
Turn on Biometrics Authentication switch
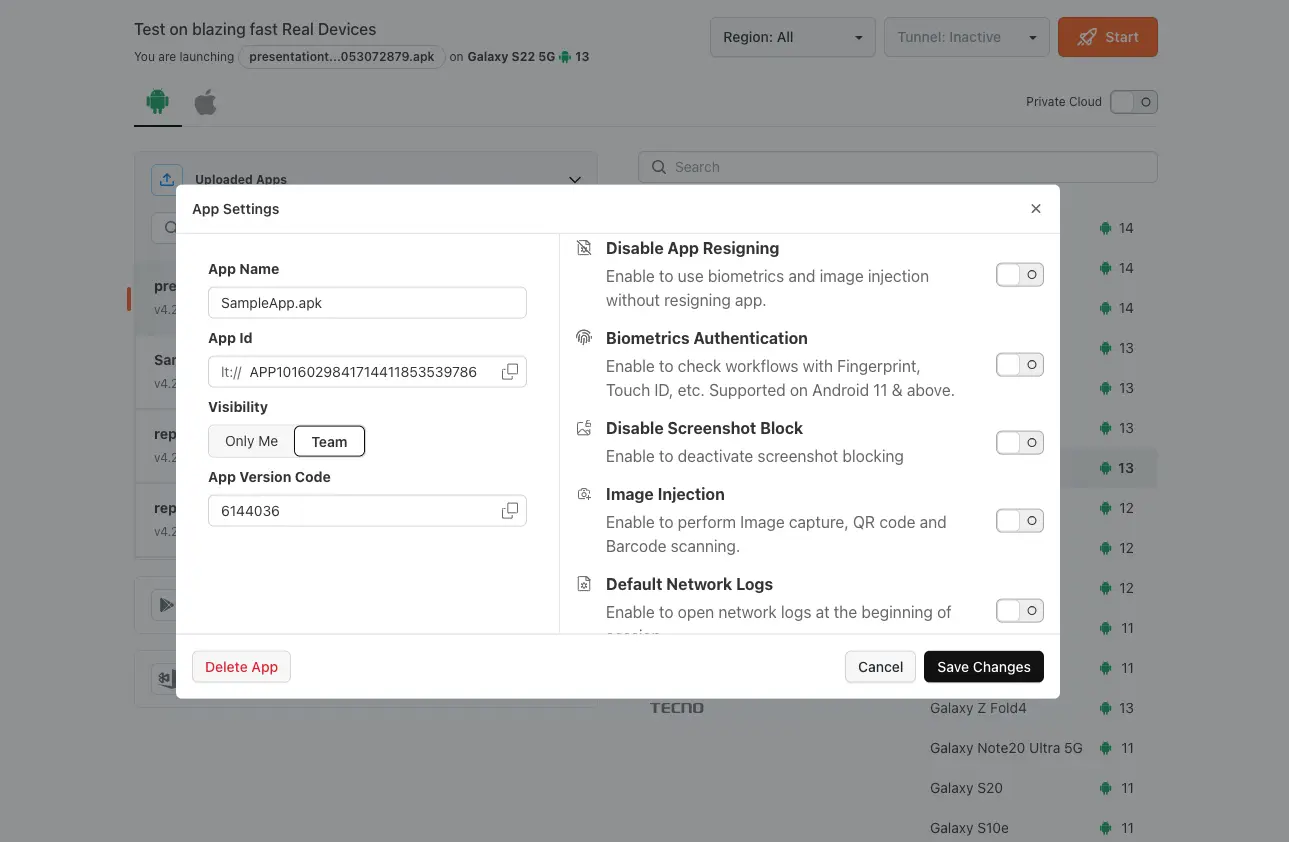[1019, 365]
